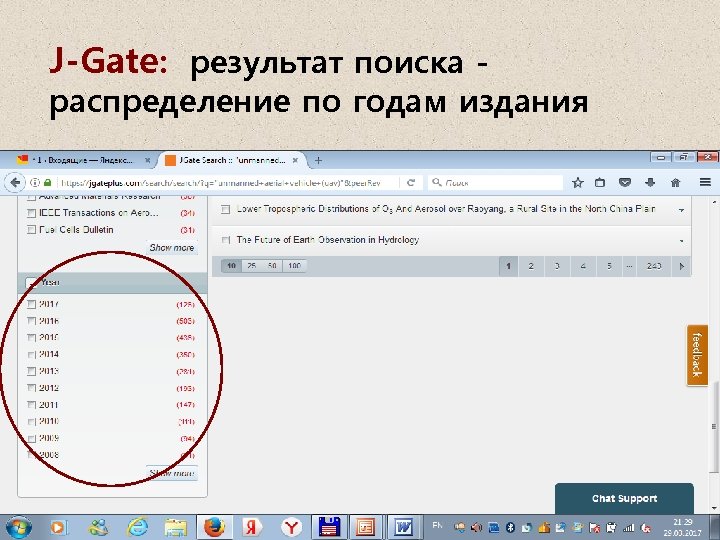Open the Windows Start menu orb
This screenshot has width=720, height=540.
point(18,527)
